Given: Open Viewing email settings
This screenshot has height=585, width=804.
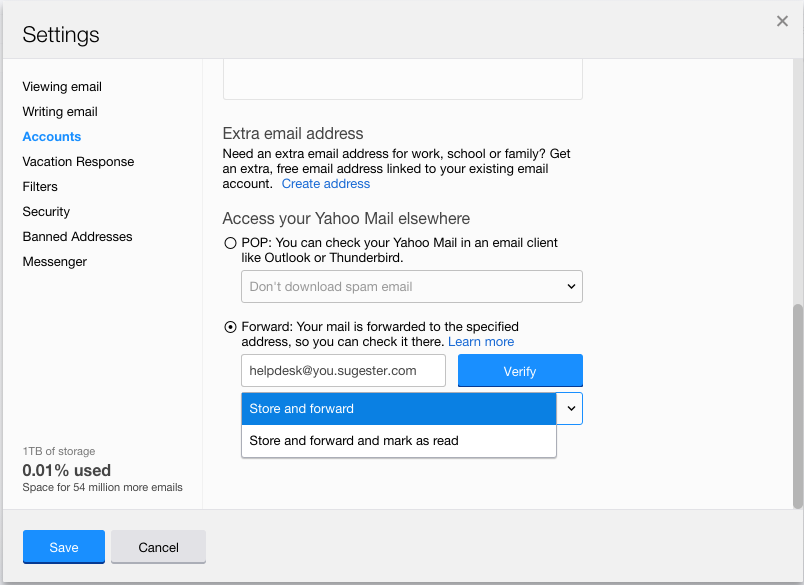Looking at the screenshot, I should pyautogui.click(x=62, y=87).
